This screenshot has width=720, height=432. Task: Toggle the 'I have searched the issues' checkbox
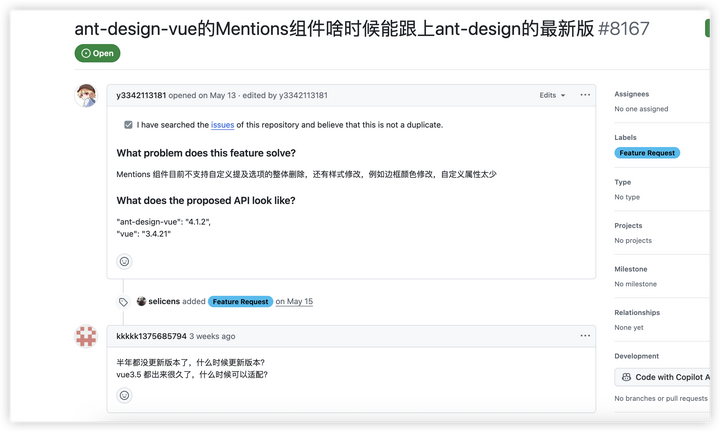tap(128, 124)
